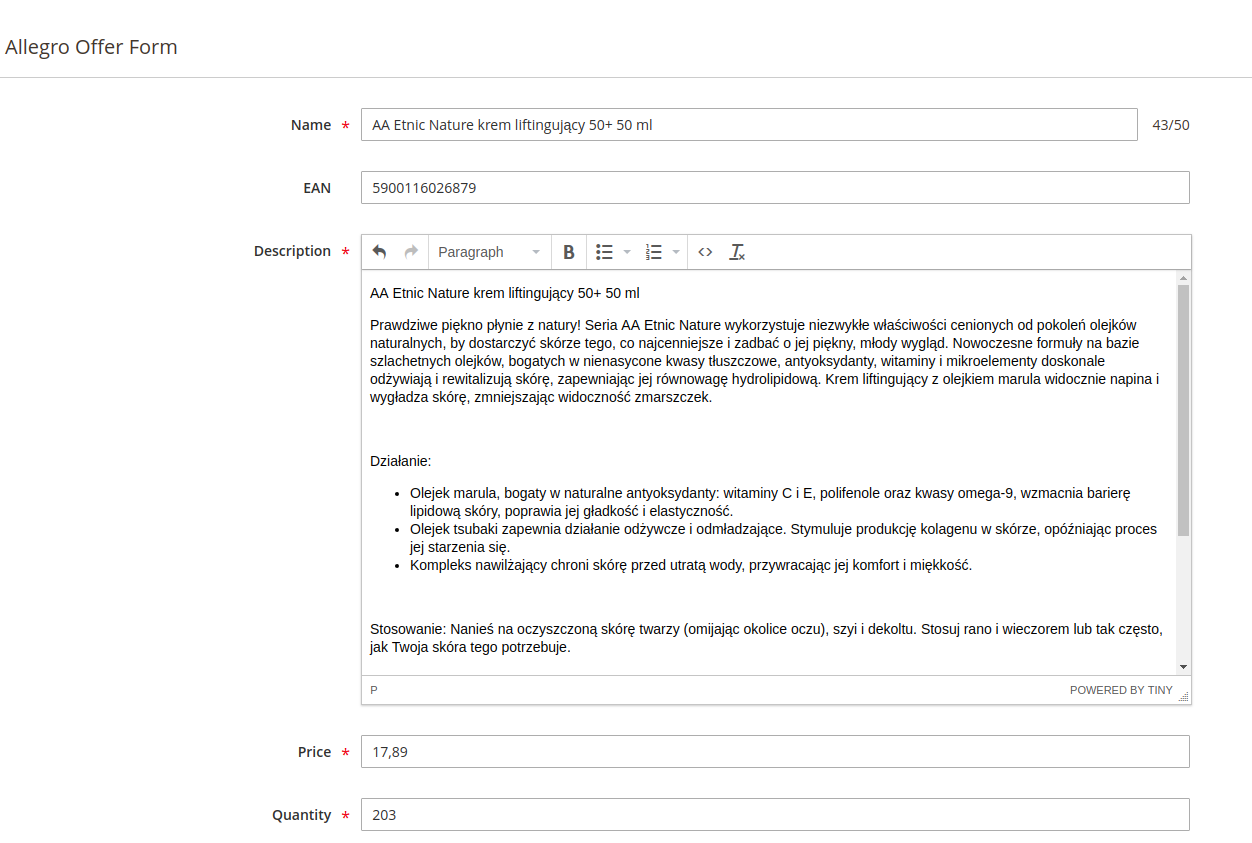Click the Name input field
1252x843 pixels.
[748, 125]
